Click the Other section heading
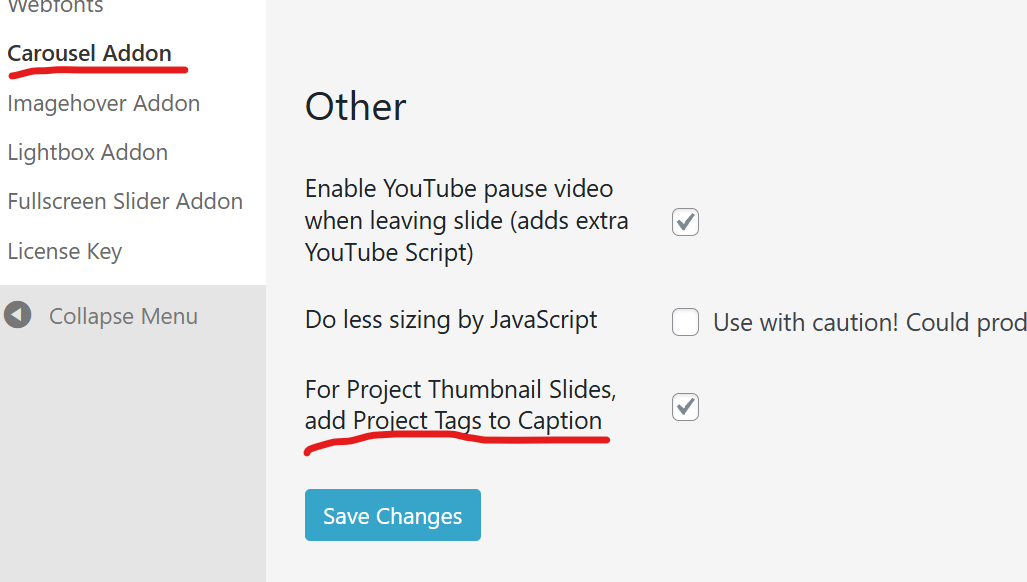Image resolution: width=1027 pixels, height=582 pixels. click(x=355, y=106)
